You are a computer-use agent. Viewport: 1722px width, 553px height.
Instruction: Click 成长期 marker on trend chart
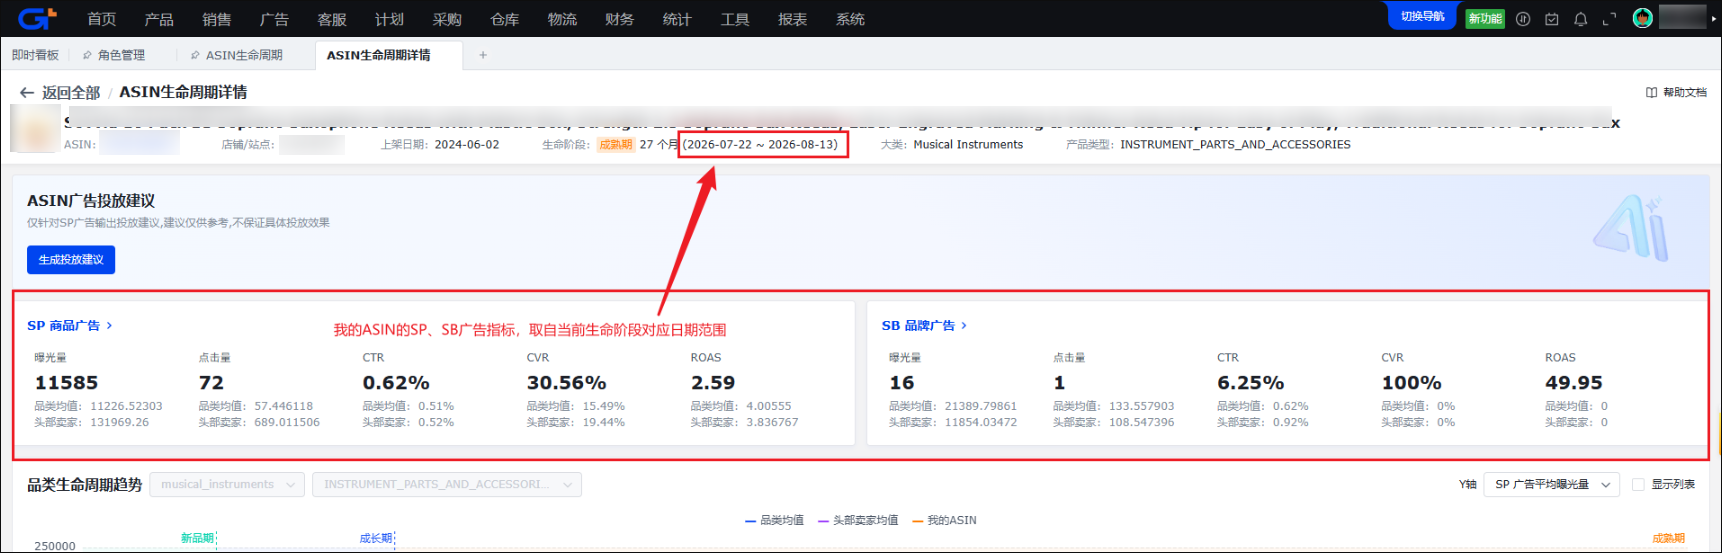(x=377, y=538)
